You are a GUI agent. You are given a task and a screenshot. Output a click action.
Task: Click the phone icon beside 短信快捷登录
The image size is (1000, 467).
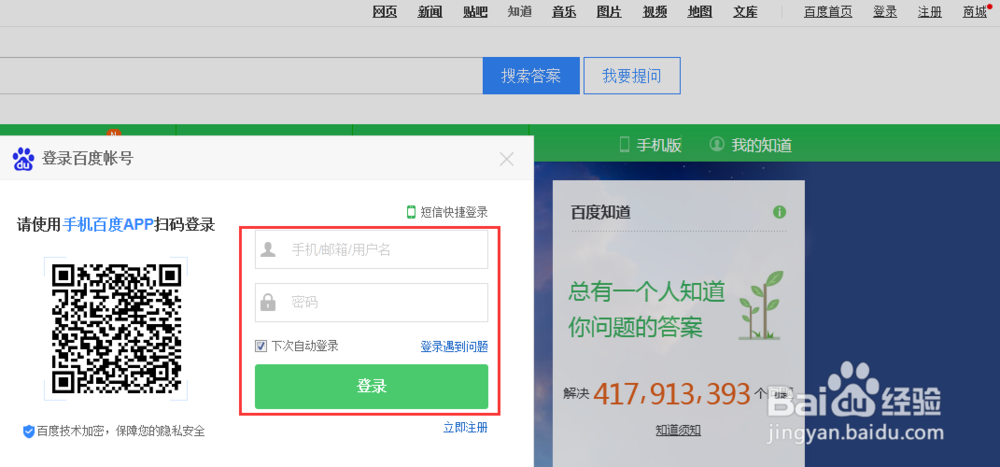pyautogui.click(x=411, y=212)
